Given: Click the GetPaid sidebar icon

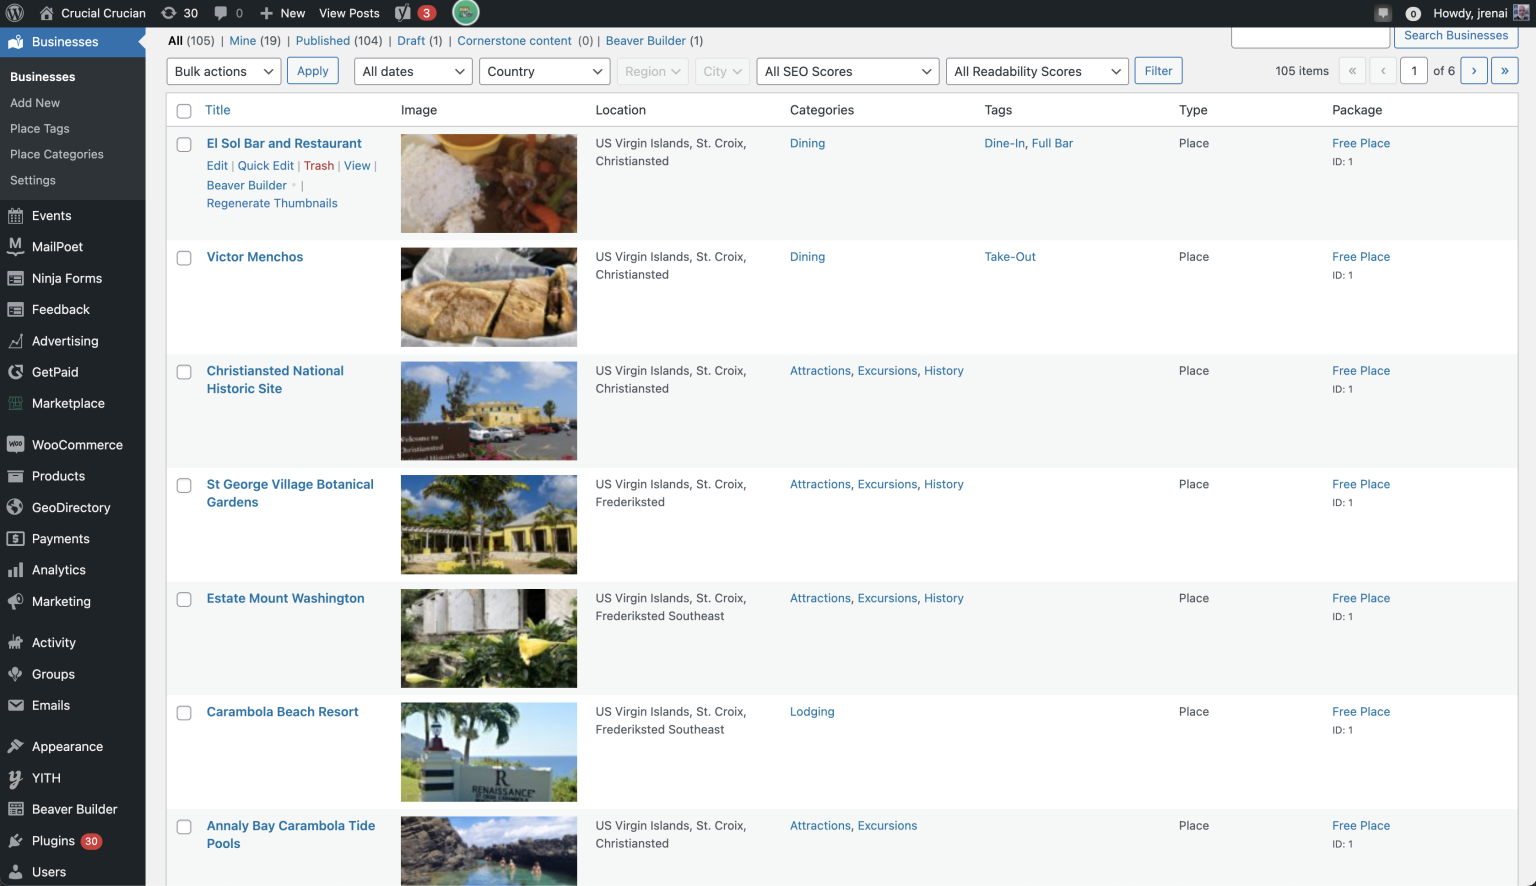Looking at the screenshot, I should (15, 372).
